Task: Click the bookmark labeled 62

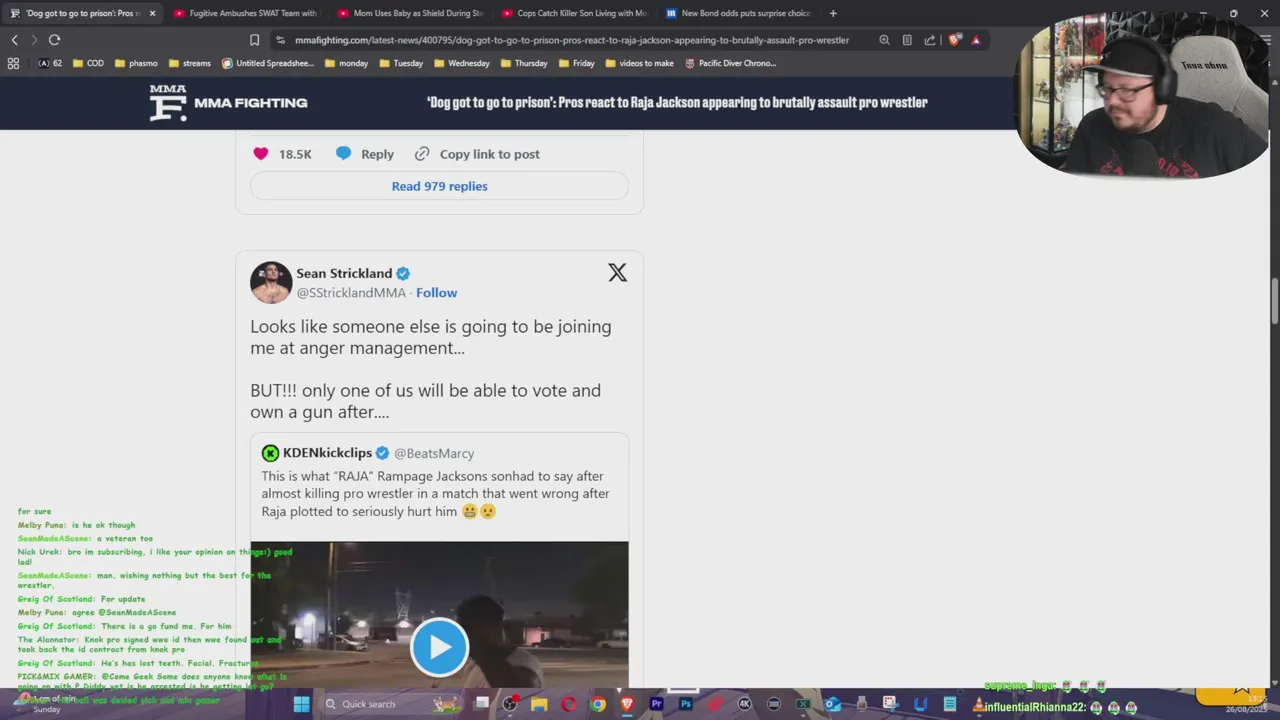Action: pos(50,63)
